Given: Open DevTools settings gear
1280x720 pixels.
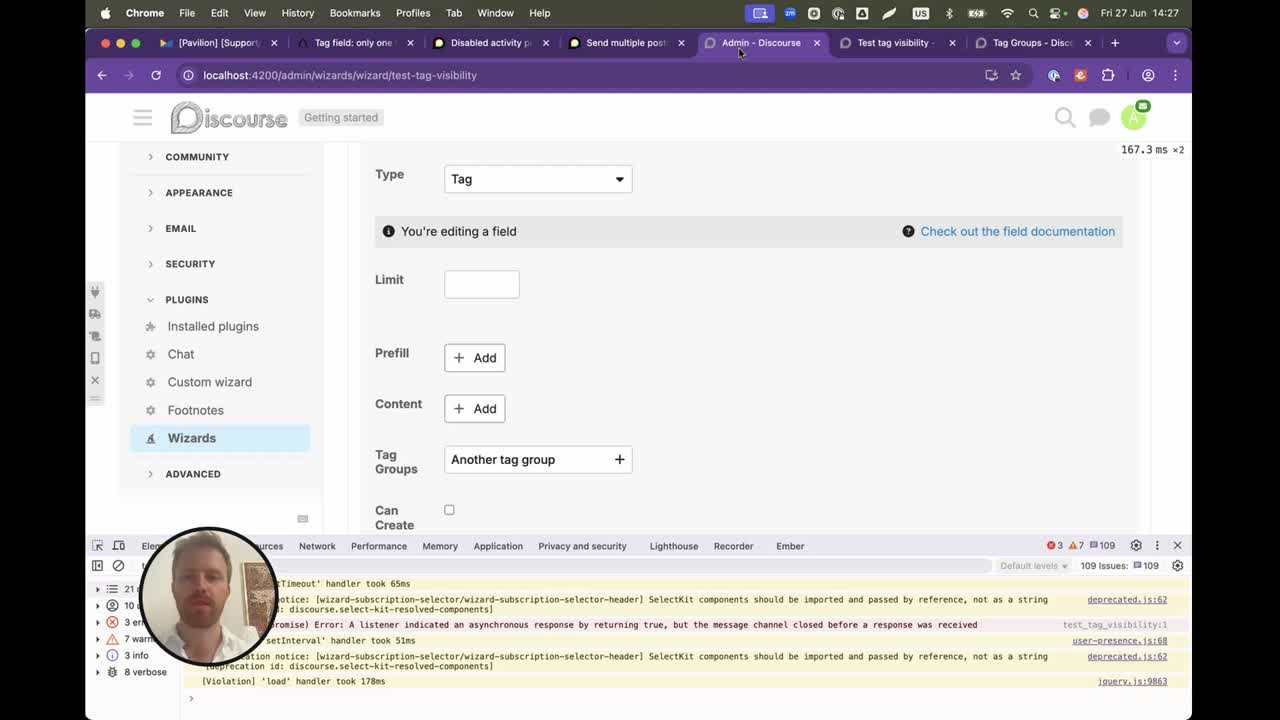Looking at the screenshot, I should point(1136,546).
